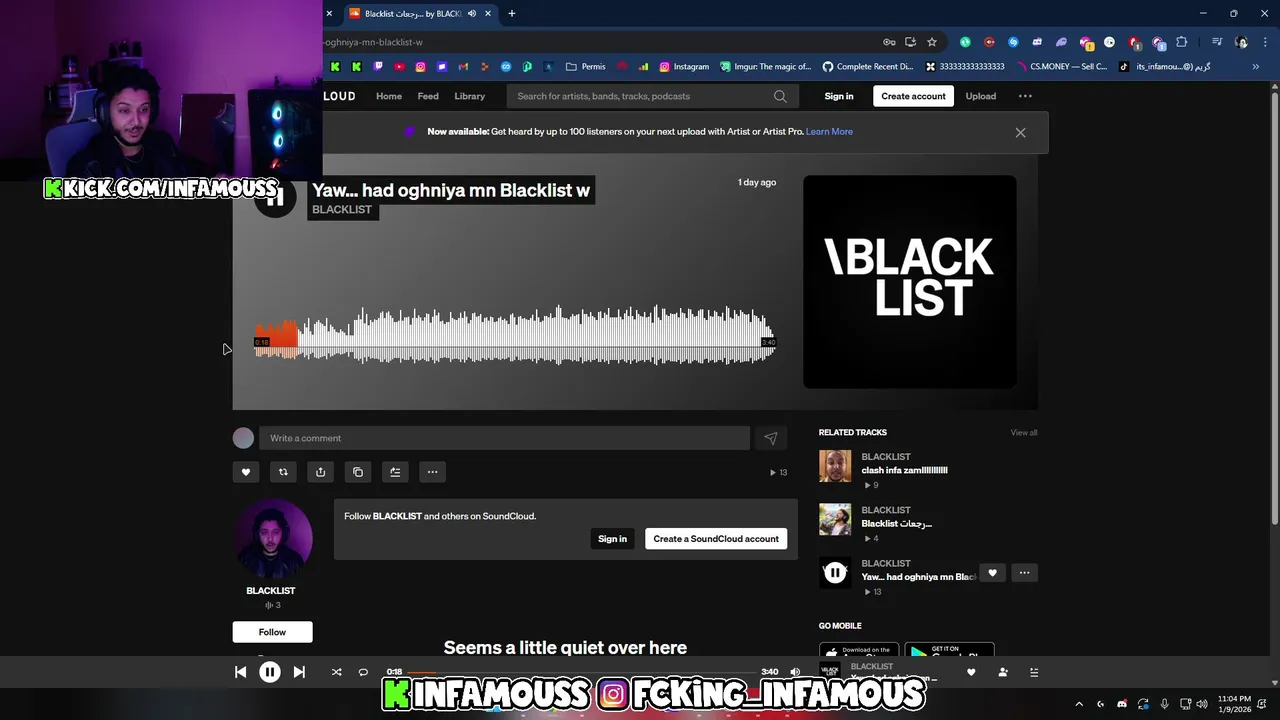The height and width of the screenshot is (720, 1280).
Task: Send the comment with the arrow button
Action: pyautogui.click(x=771, y=438)
